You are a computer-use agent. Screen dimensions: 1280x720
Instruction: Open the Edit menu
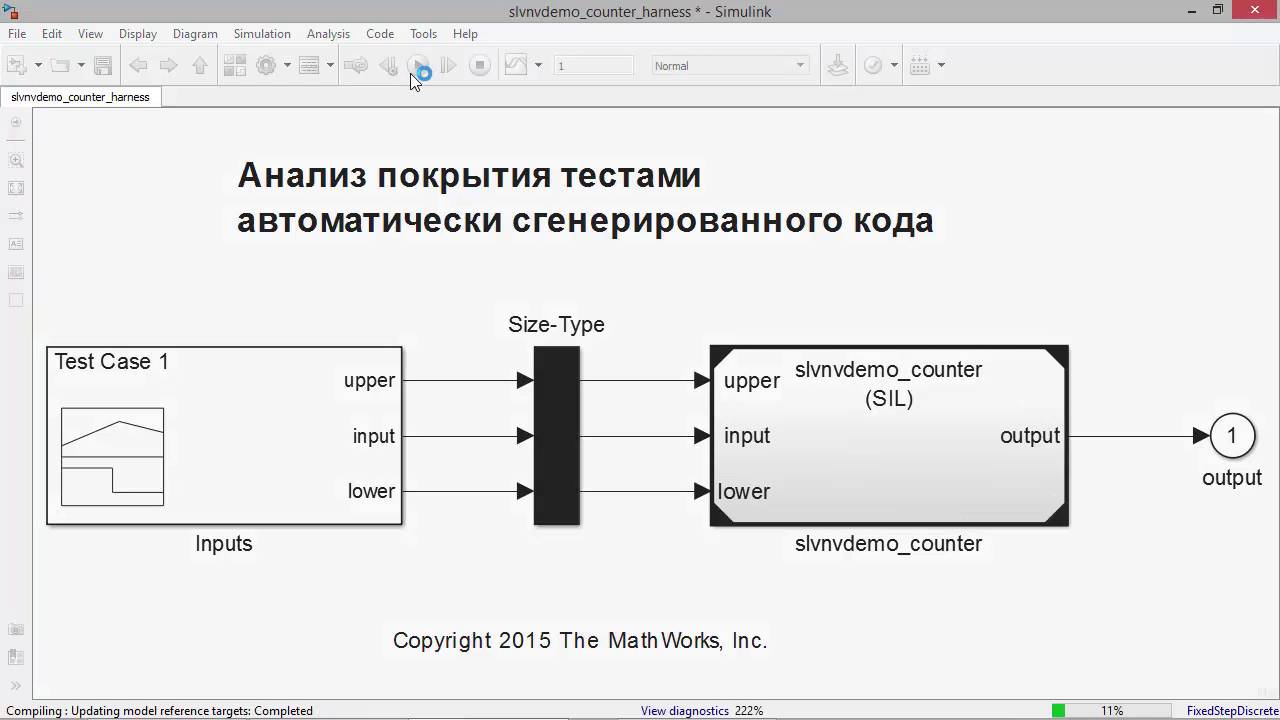(52, 34)
